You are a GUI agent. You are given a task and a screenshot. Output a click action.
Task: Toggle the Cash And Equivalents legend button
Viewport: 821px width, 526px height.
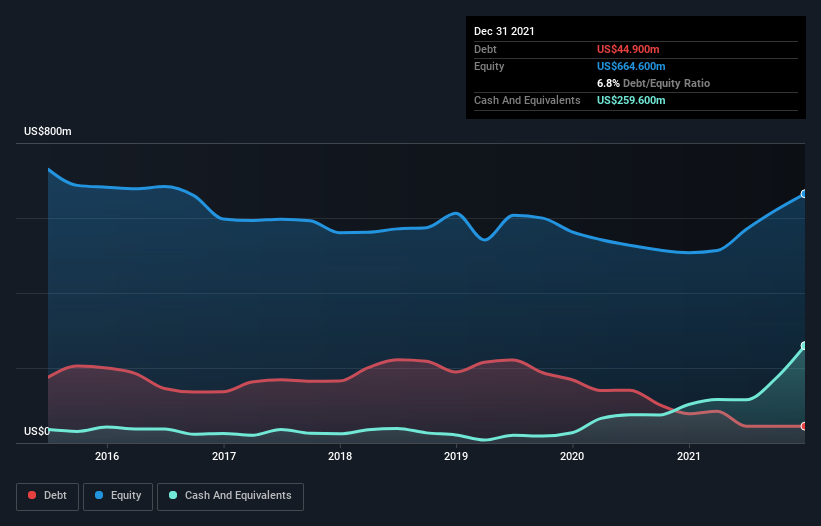tap(230, 496)
